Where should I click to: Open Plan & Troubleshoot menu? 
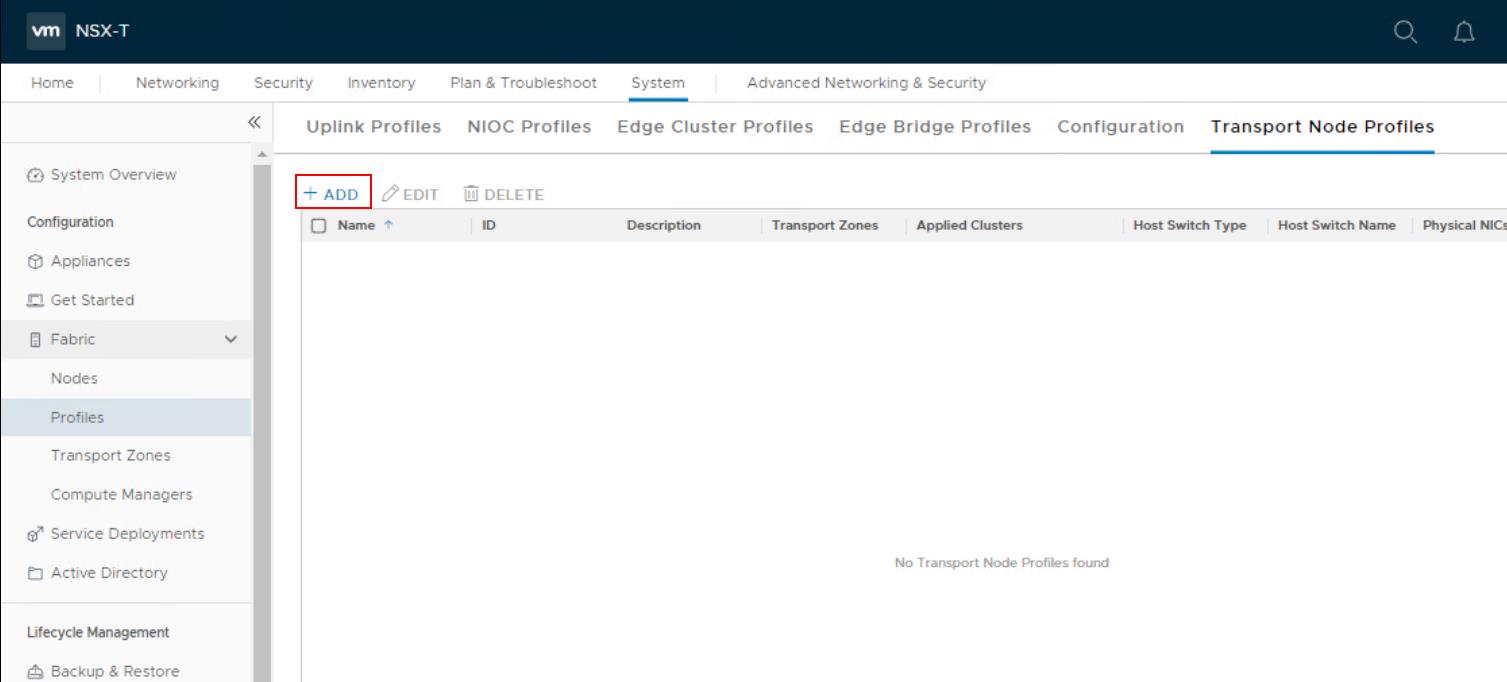[x=523, y=83]
